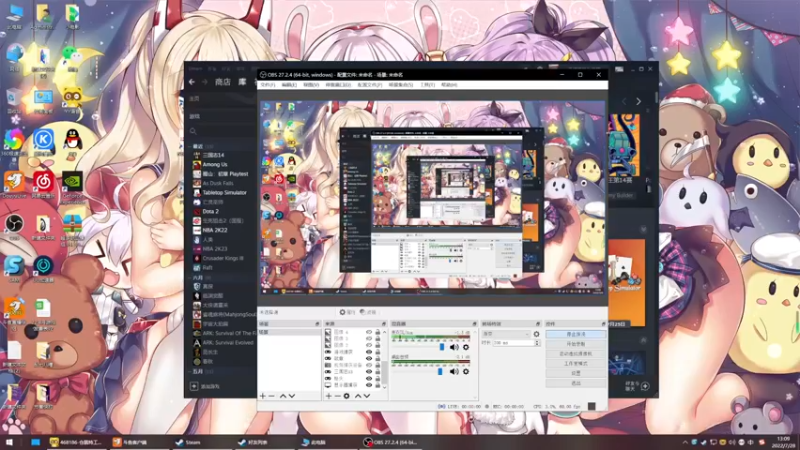Move the scene up in Scenes dock
The image size is (800, 450).
click(283, 396)
